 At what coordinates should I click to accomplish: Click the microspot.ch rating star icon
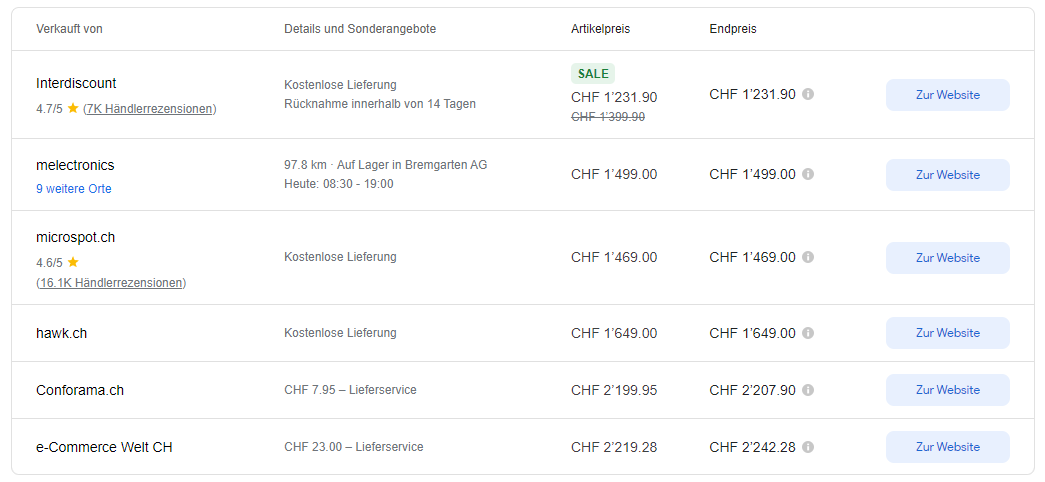tap(73, 262)
